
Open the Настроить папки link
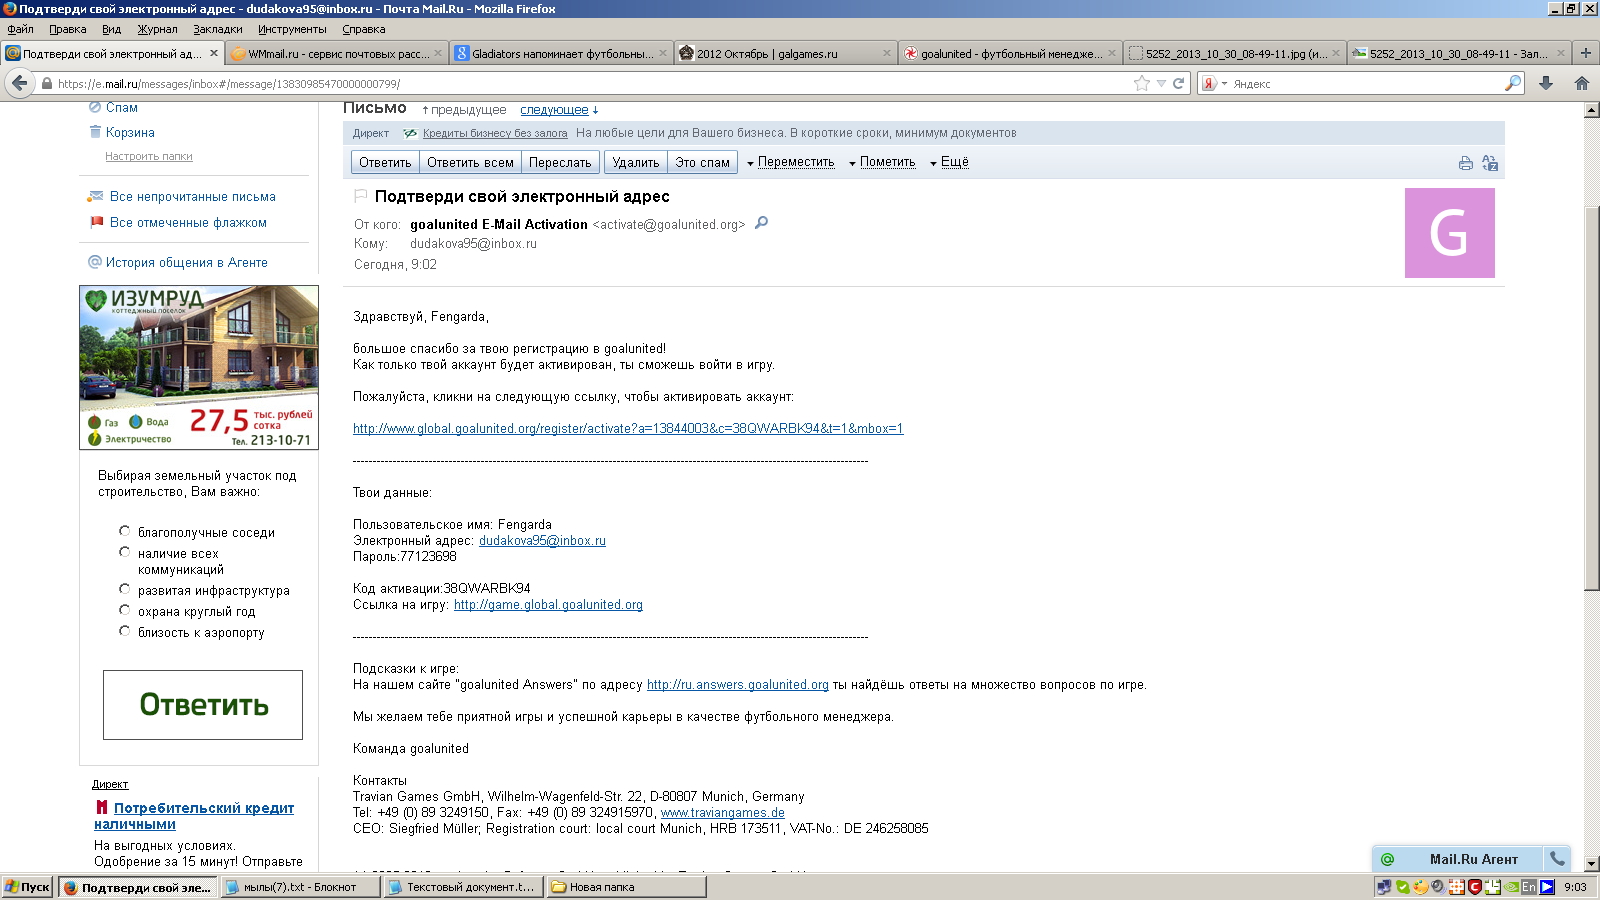[x=149, y=156]
